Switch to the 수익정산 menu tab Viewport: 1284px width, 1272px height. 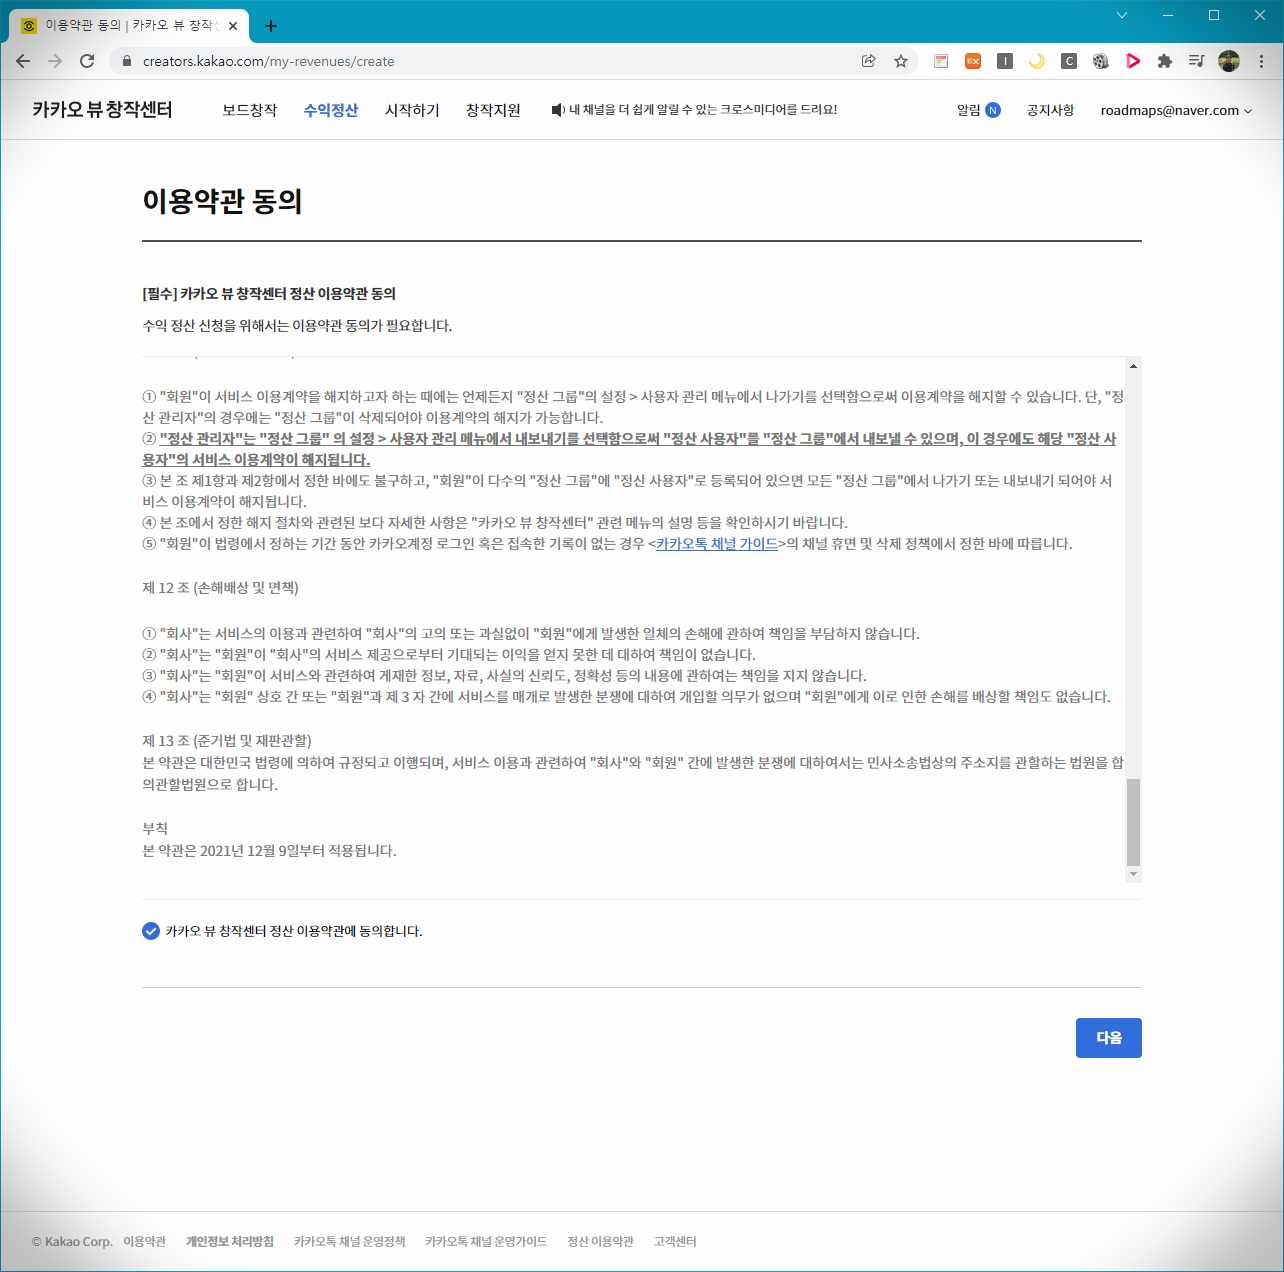(331, 110)
